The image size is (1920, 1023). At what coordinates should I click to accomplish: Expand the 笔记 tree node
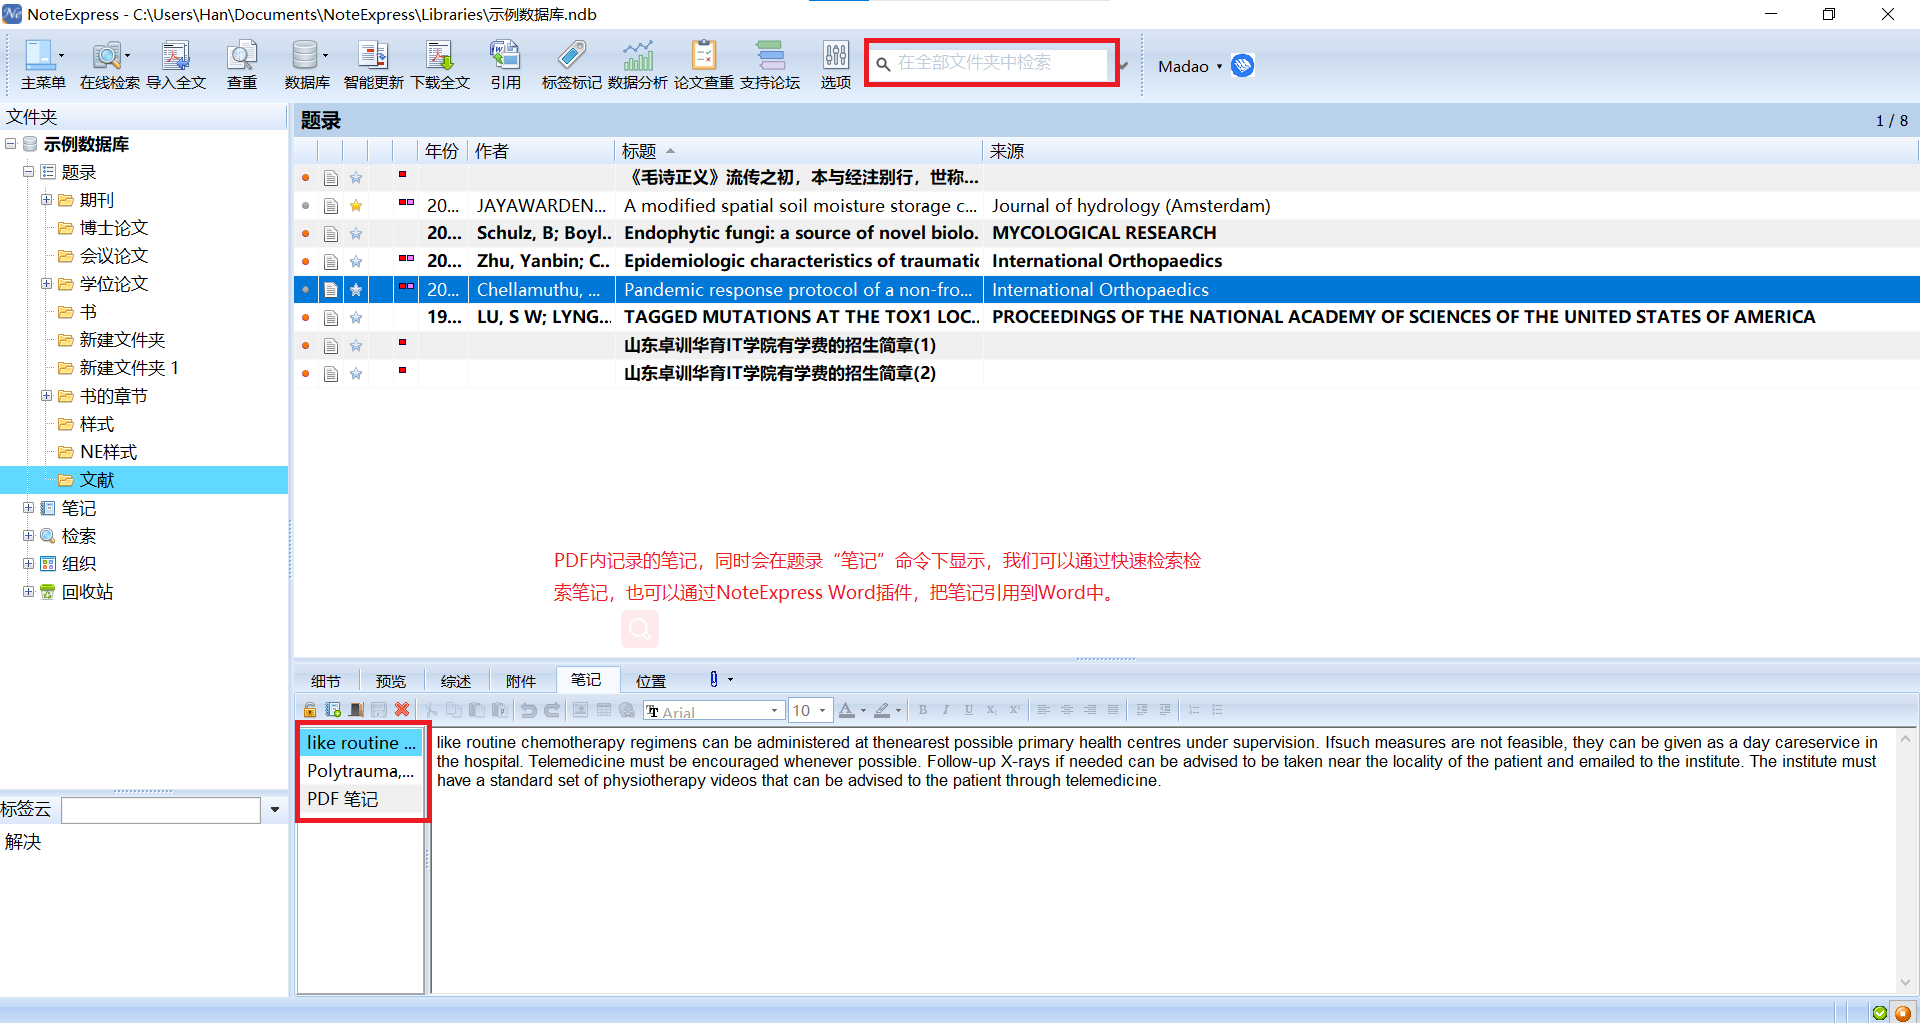[x=29, y=508]
